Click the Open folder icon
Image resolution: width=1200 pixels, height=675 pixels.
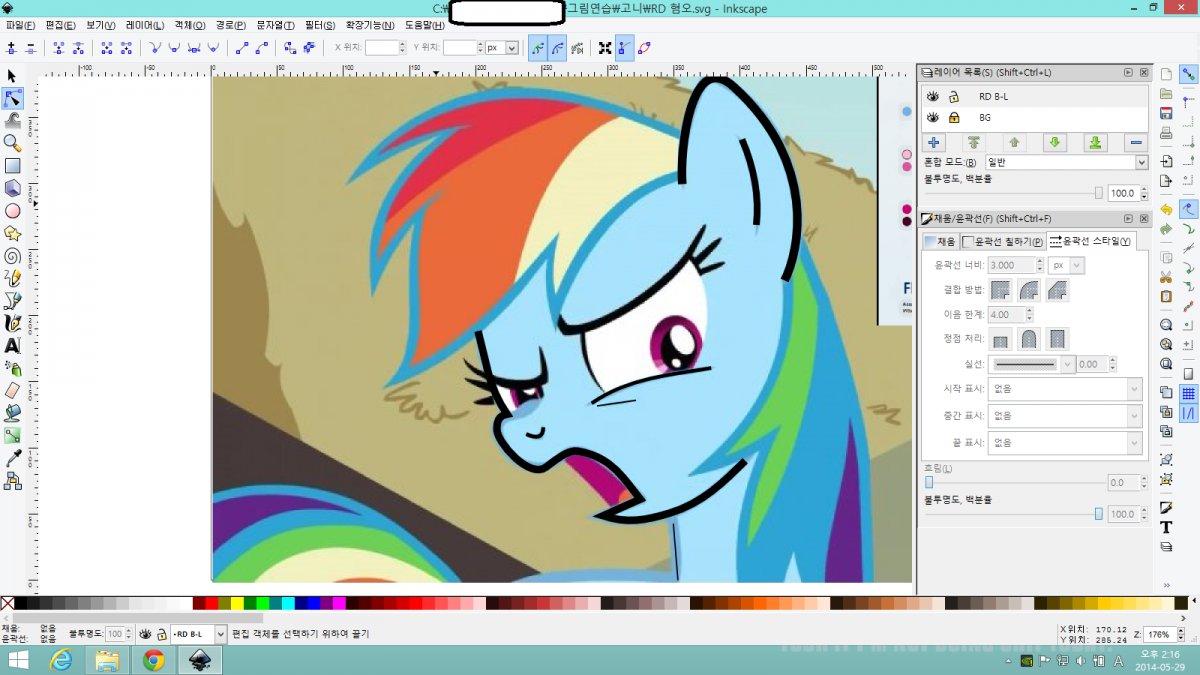coord(1166,94)
